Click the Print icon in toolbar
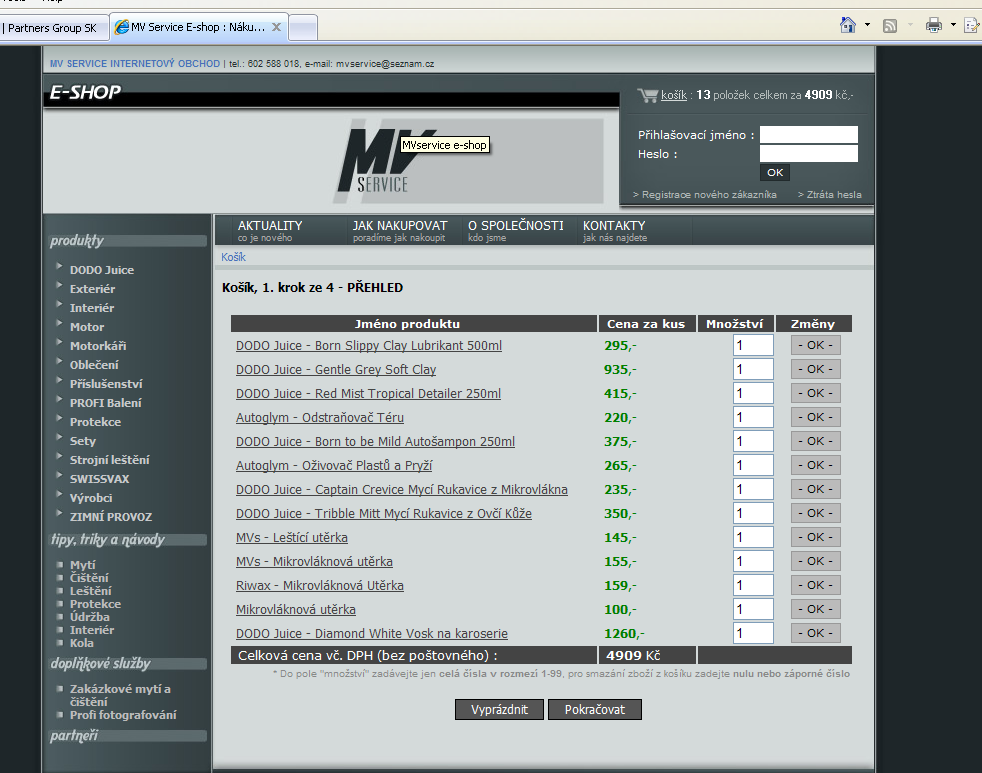This screenshot has width=982, height=773. point(934,25)
